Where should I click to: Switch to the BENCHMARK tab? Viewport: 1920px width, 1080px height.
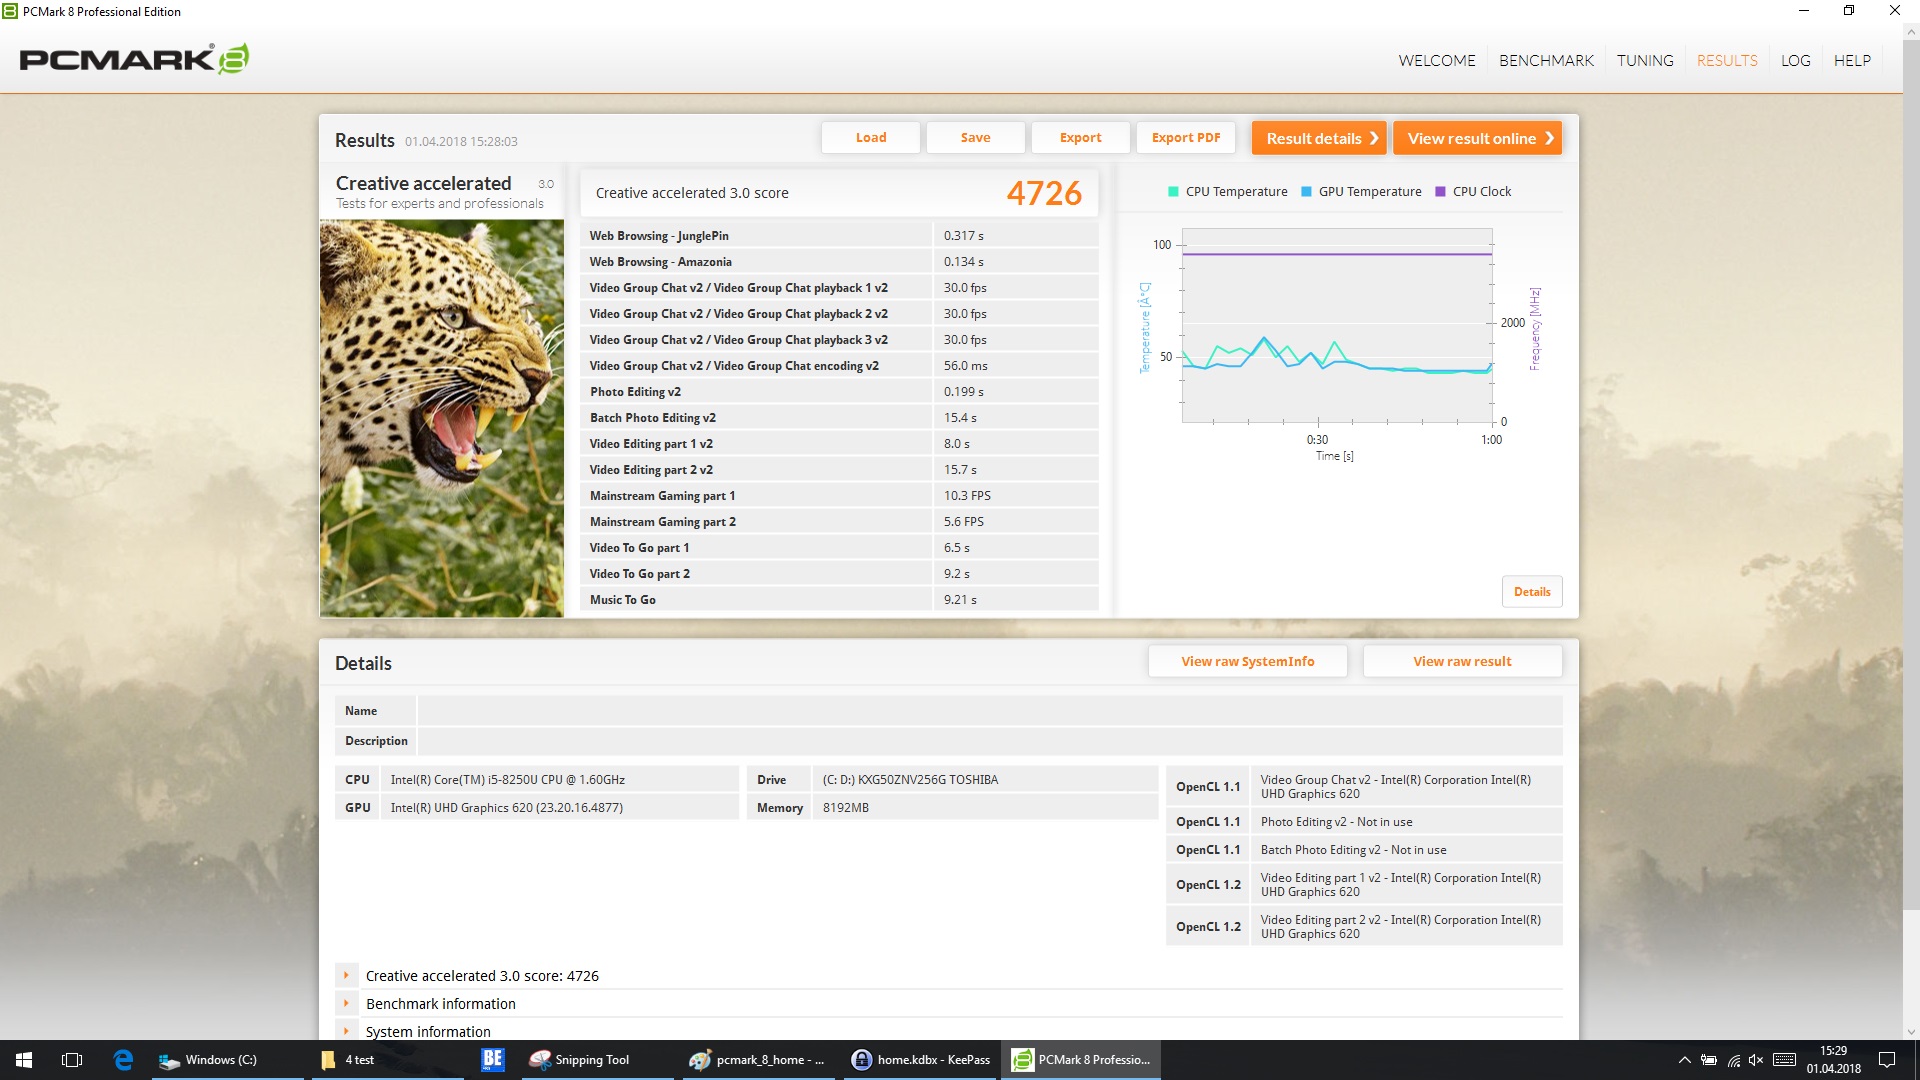coord(1546,60)
